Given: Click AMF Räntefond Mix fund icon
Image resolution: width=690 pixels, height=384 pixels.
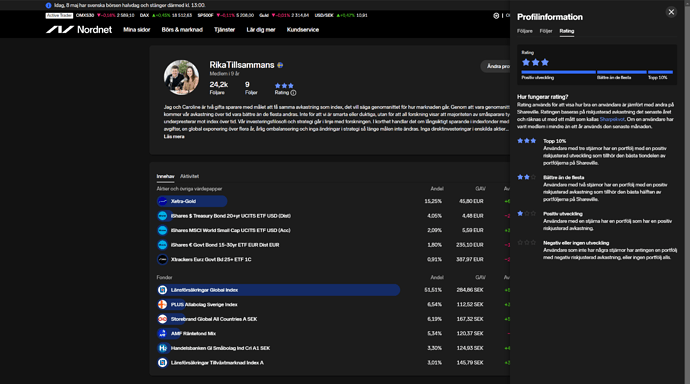Looking at the screenshot, I should point(162,333).
